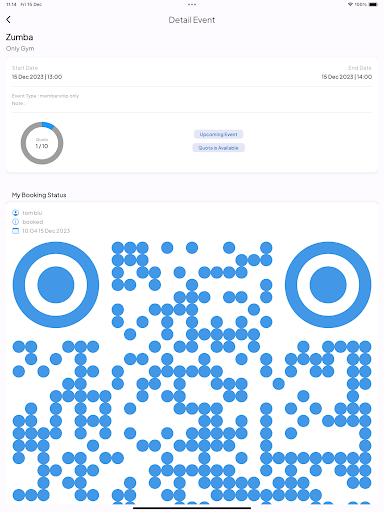The height and width of the screenshot is (512, 384).
Task: Tap the end date 15 Dec 2023 14:00
Action: click(x=347, y=77)
